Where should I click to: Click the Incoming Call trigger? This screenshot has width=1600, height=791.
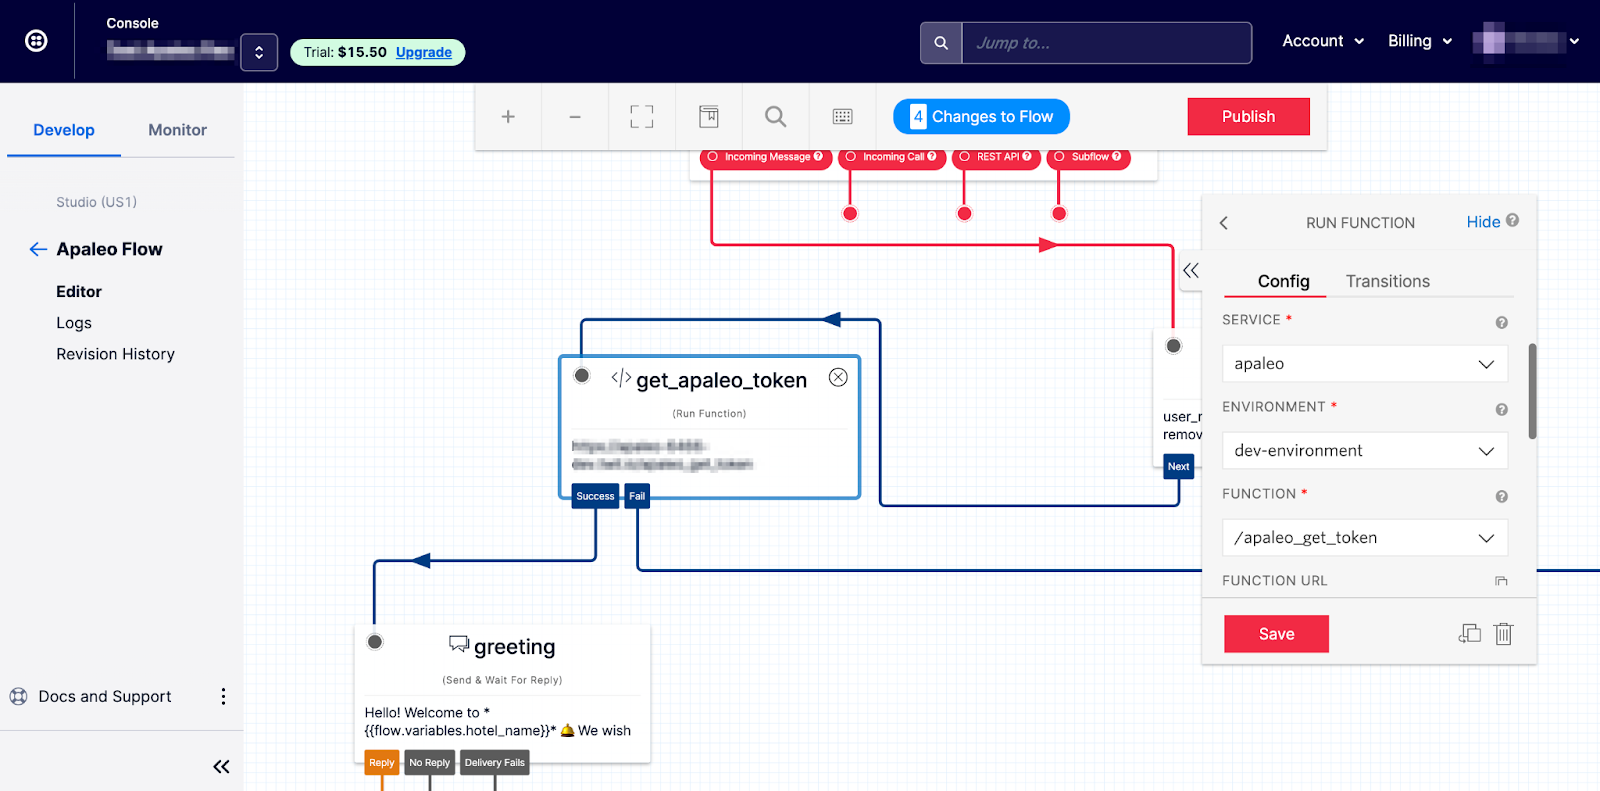click(x=892, y=157)
